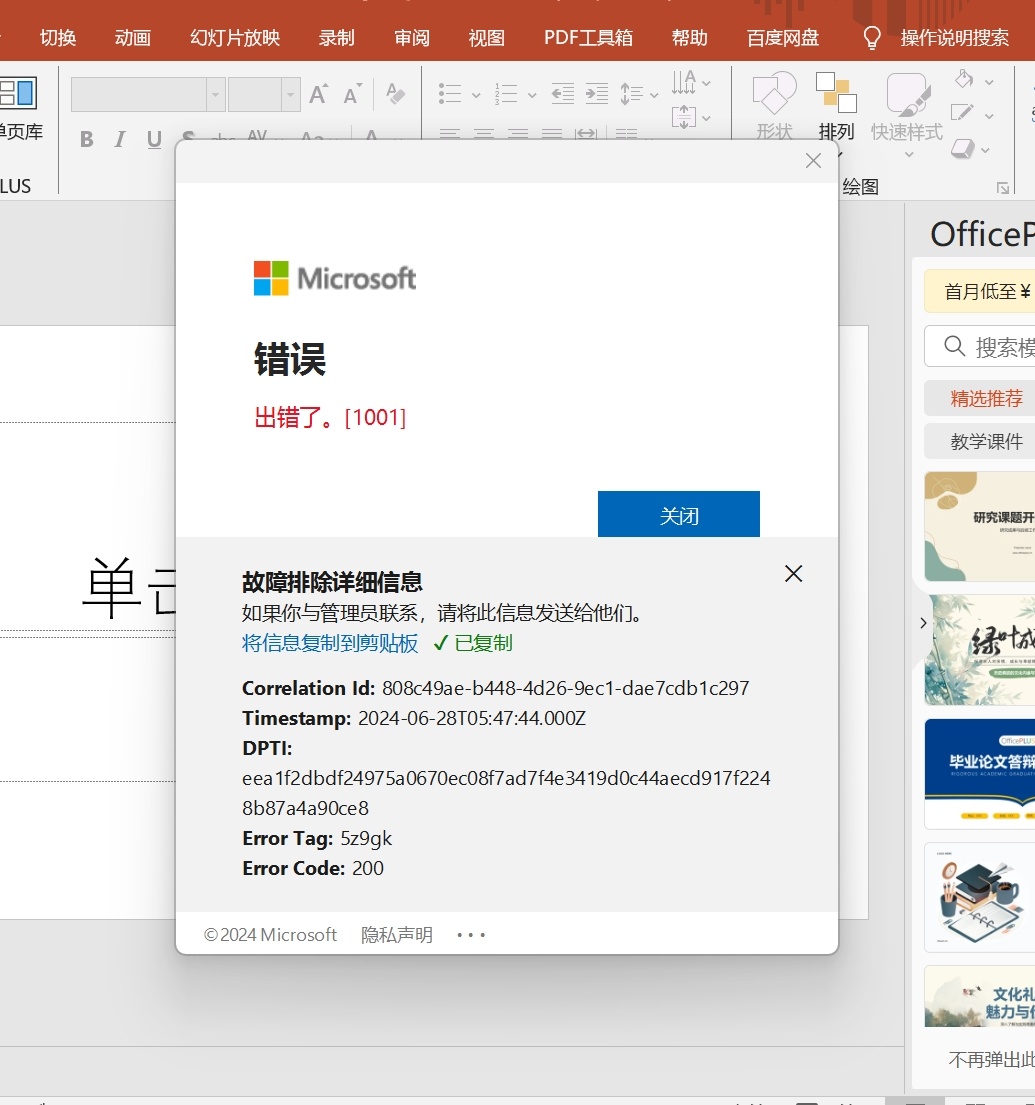The image size is (1035, 1105).
Task: Click 将信息复制到剪贴板 link
Action: (x=330, y=643)
